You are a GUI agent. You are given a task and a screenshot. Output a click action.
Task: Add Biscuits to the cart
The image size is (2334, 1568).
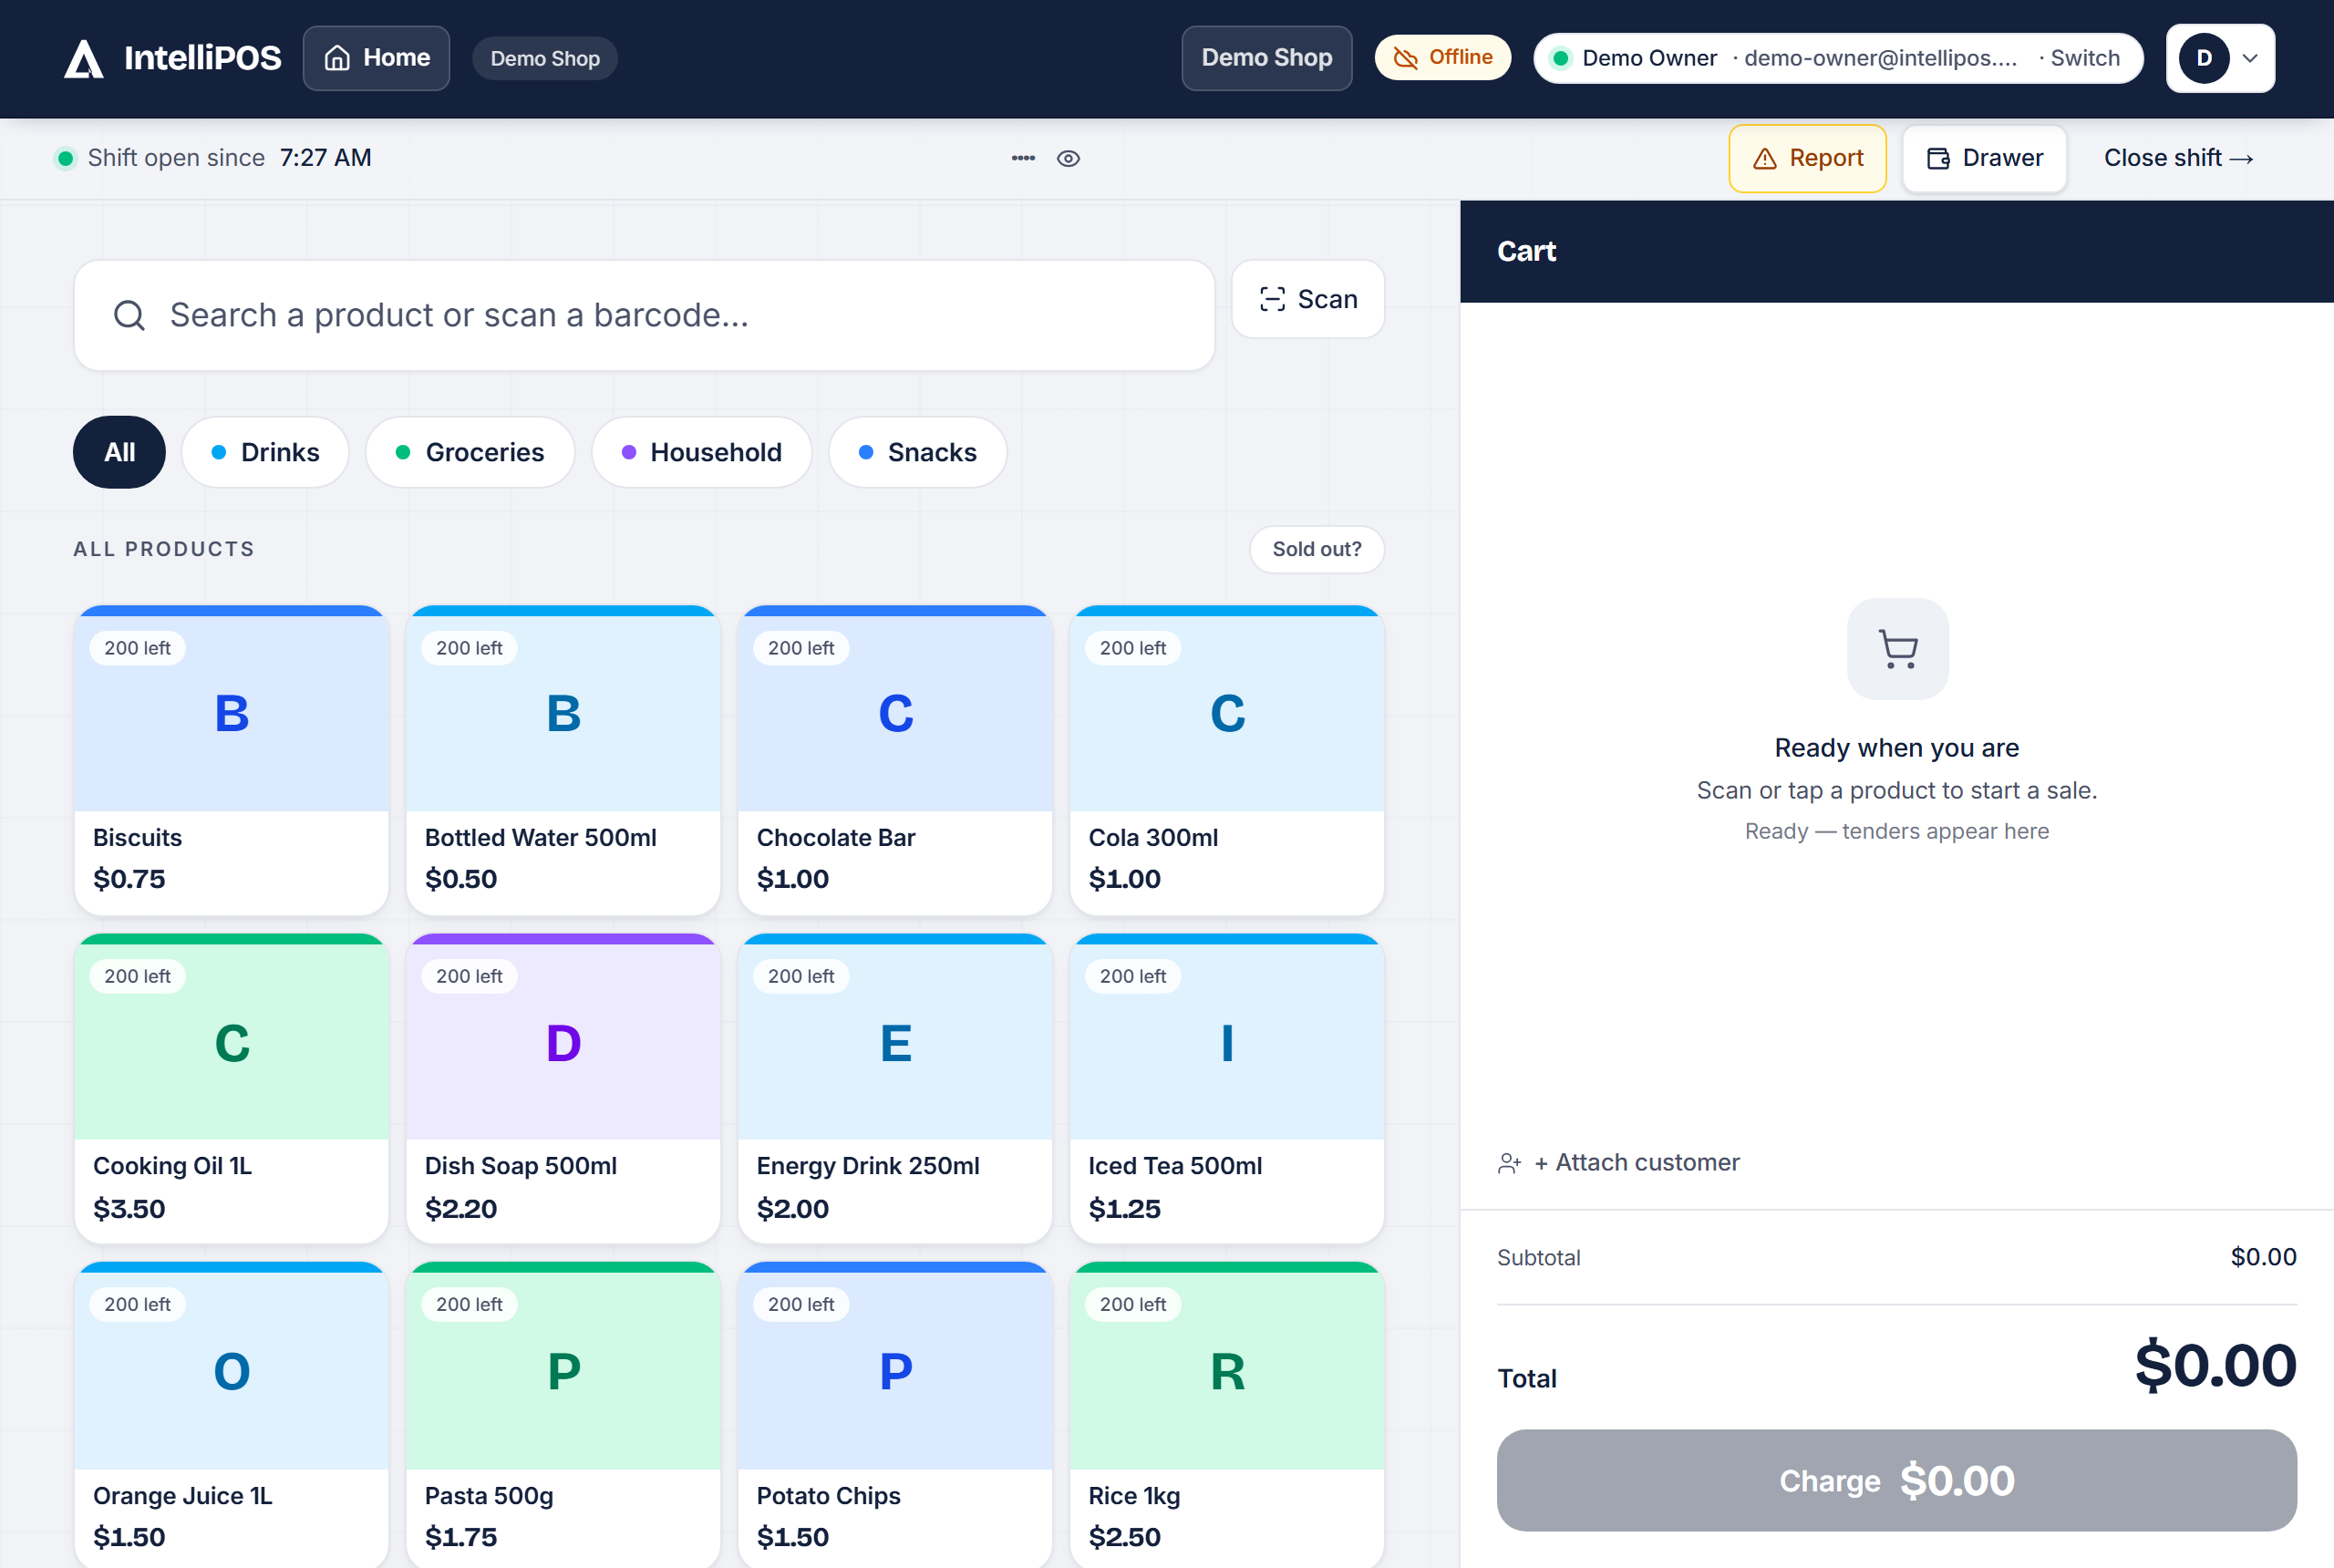231,760
